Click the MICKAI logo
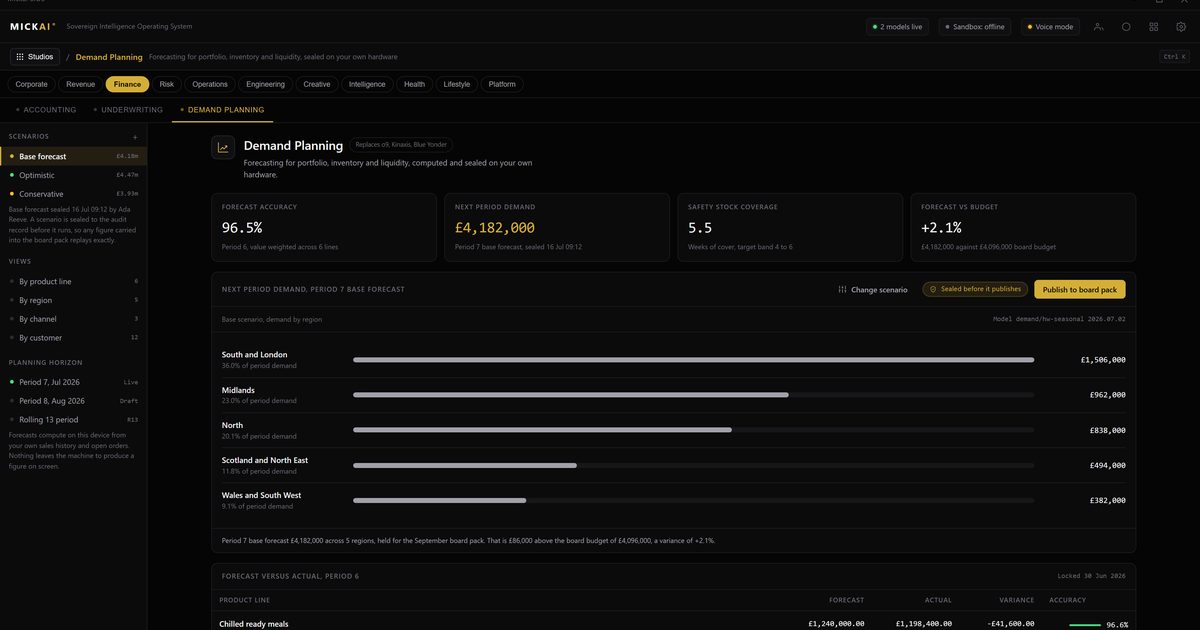 [33, 27]
